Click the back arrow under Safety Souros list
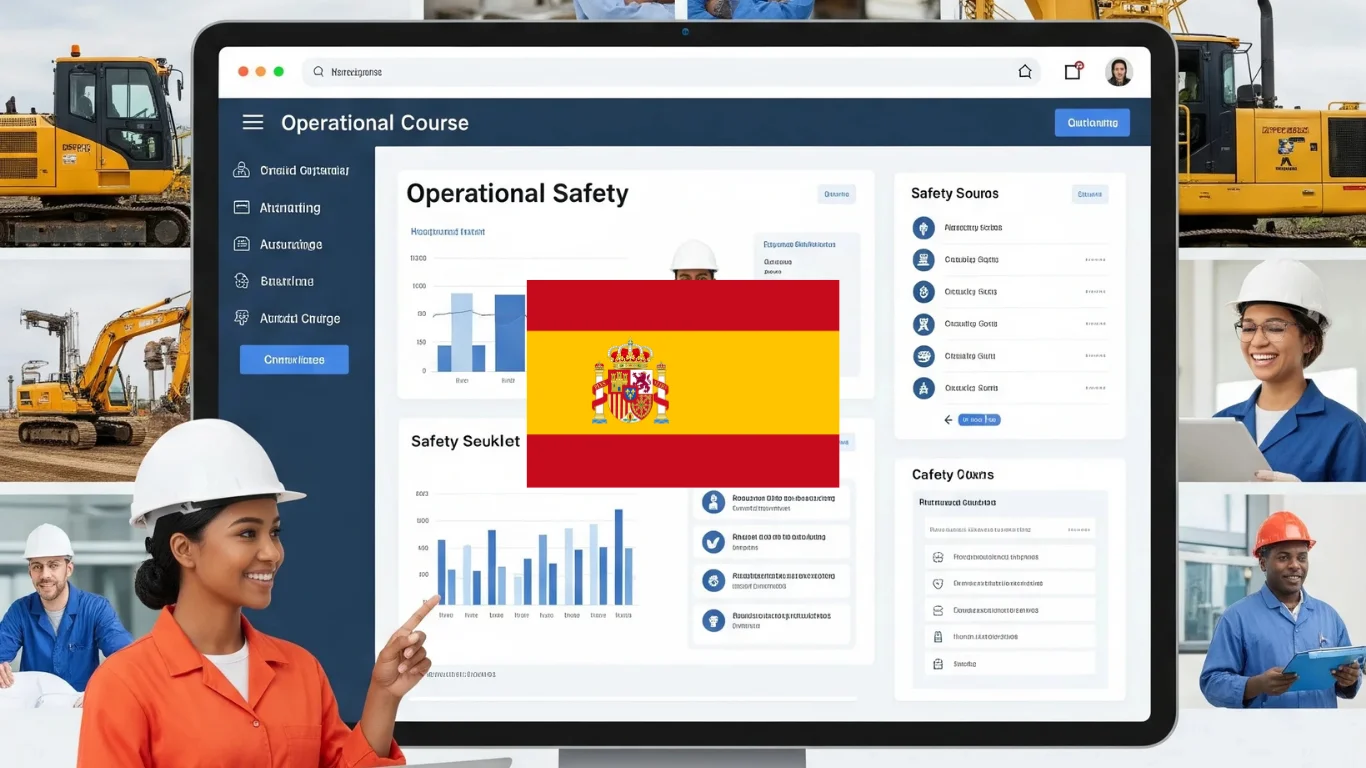The width and height of the screenshot is (1366, 768). click(948, 420)
